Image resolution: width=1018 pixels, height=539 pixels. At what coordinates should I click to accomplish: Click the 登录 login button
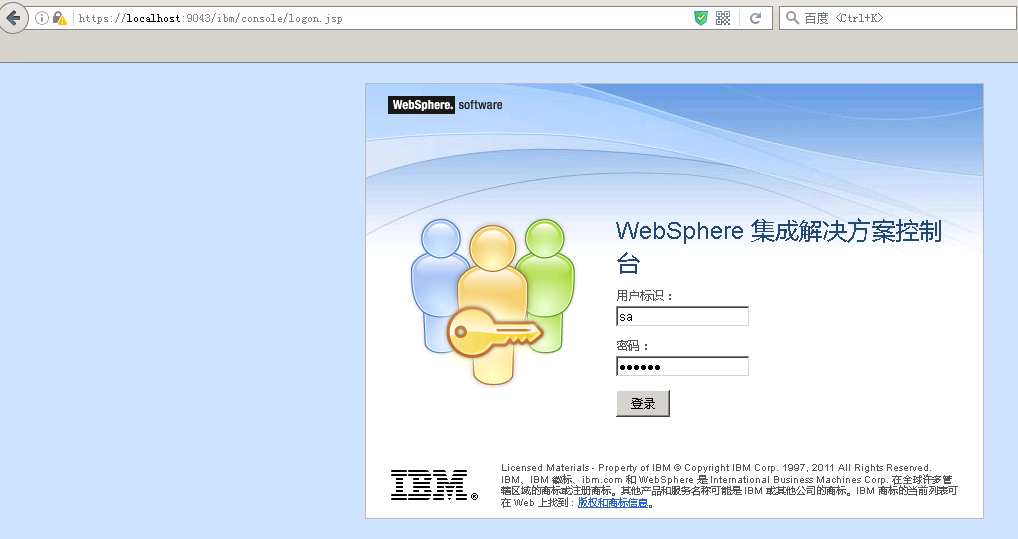pyautogui.click(x=643, y=403)
